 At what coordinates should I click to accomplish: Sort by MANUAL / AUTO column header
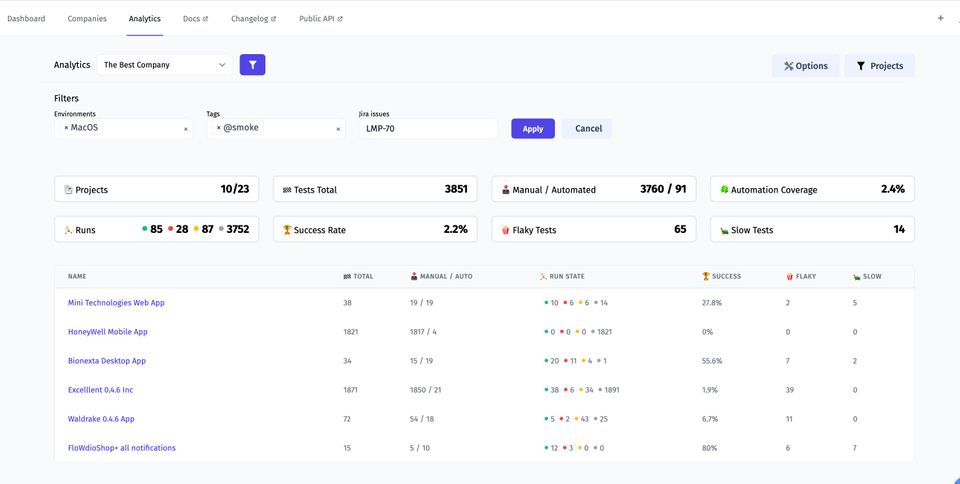tap(441, 277)
